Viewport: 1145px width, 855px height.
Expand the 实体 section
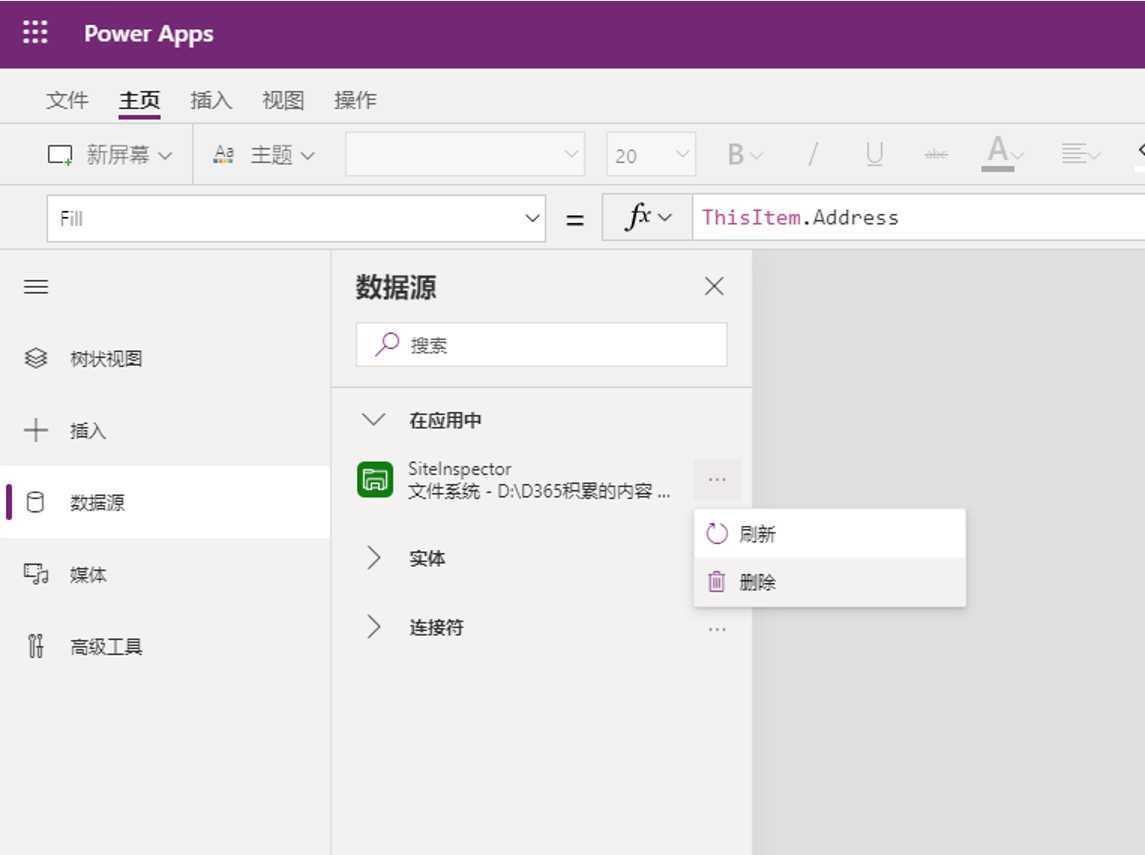373,558
